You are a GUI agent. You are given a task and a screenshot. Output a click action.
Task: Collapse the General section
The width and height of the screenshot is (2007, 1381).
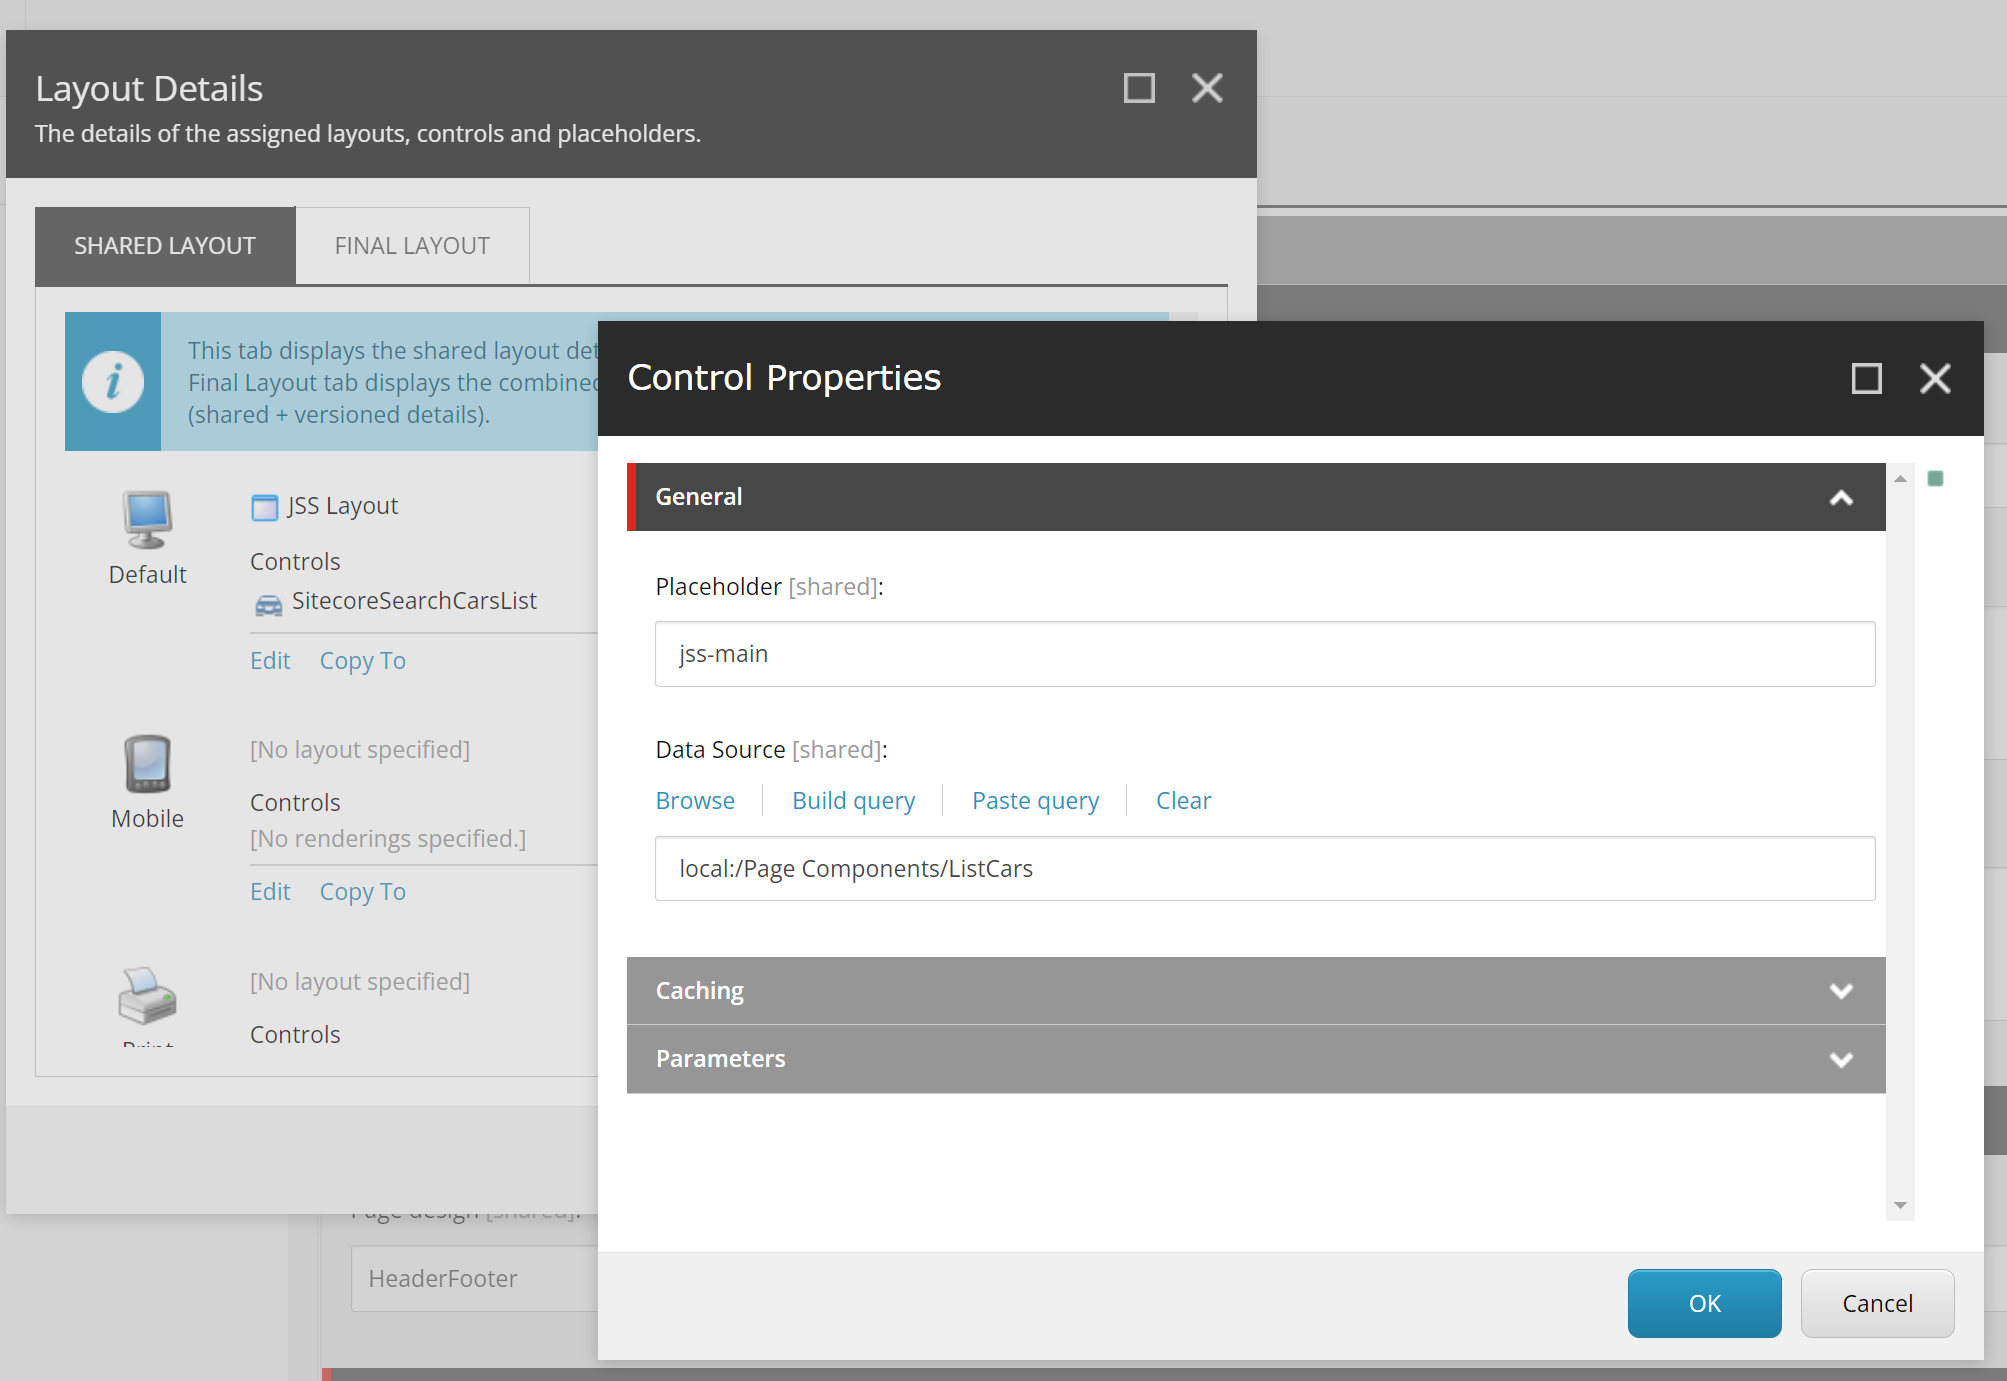1841,498
